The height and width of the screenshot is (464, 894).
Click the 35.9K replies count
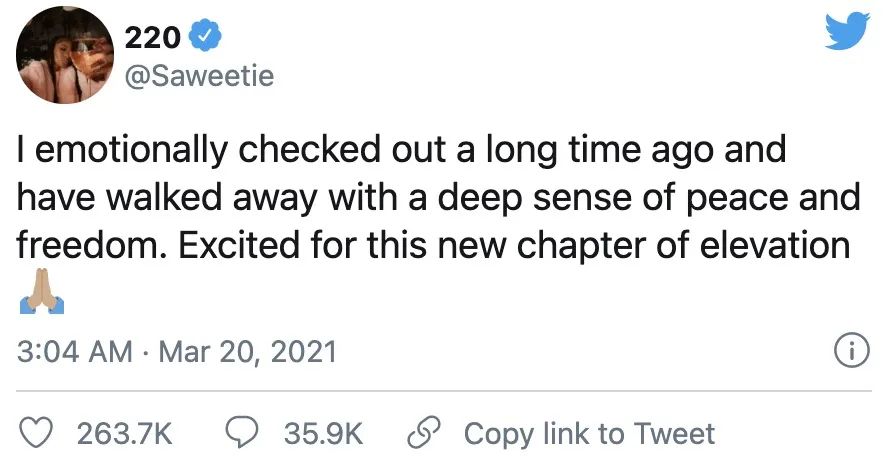[x=323, y=433]
